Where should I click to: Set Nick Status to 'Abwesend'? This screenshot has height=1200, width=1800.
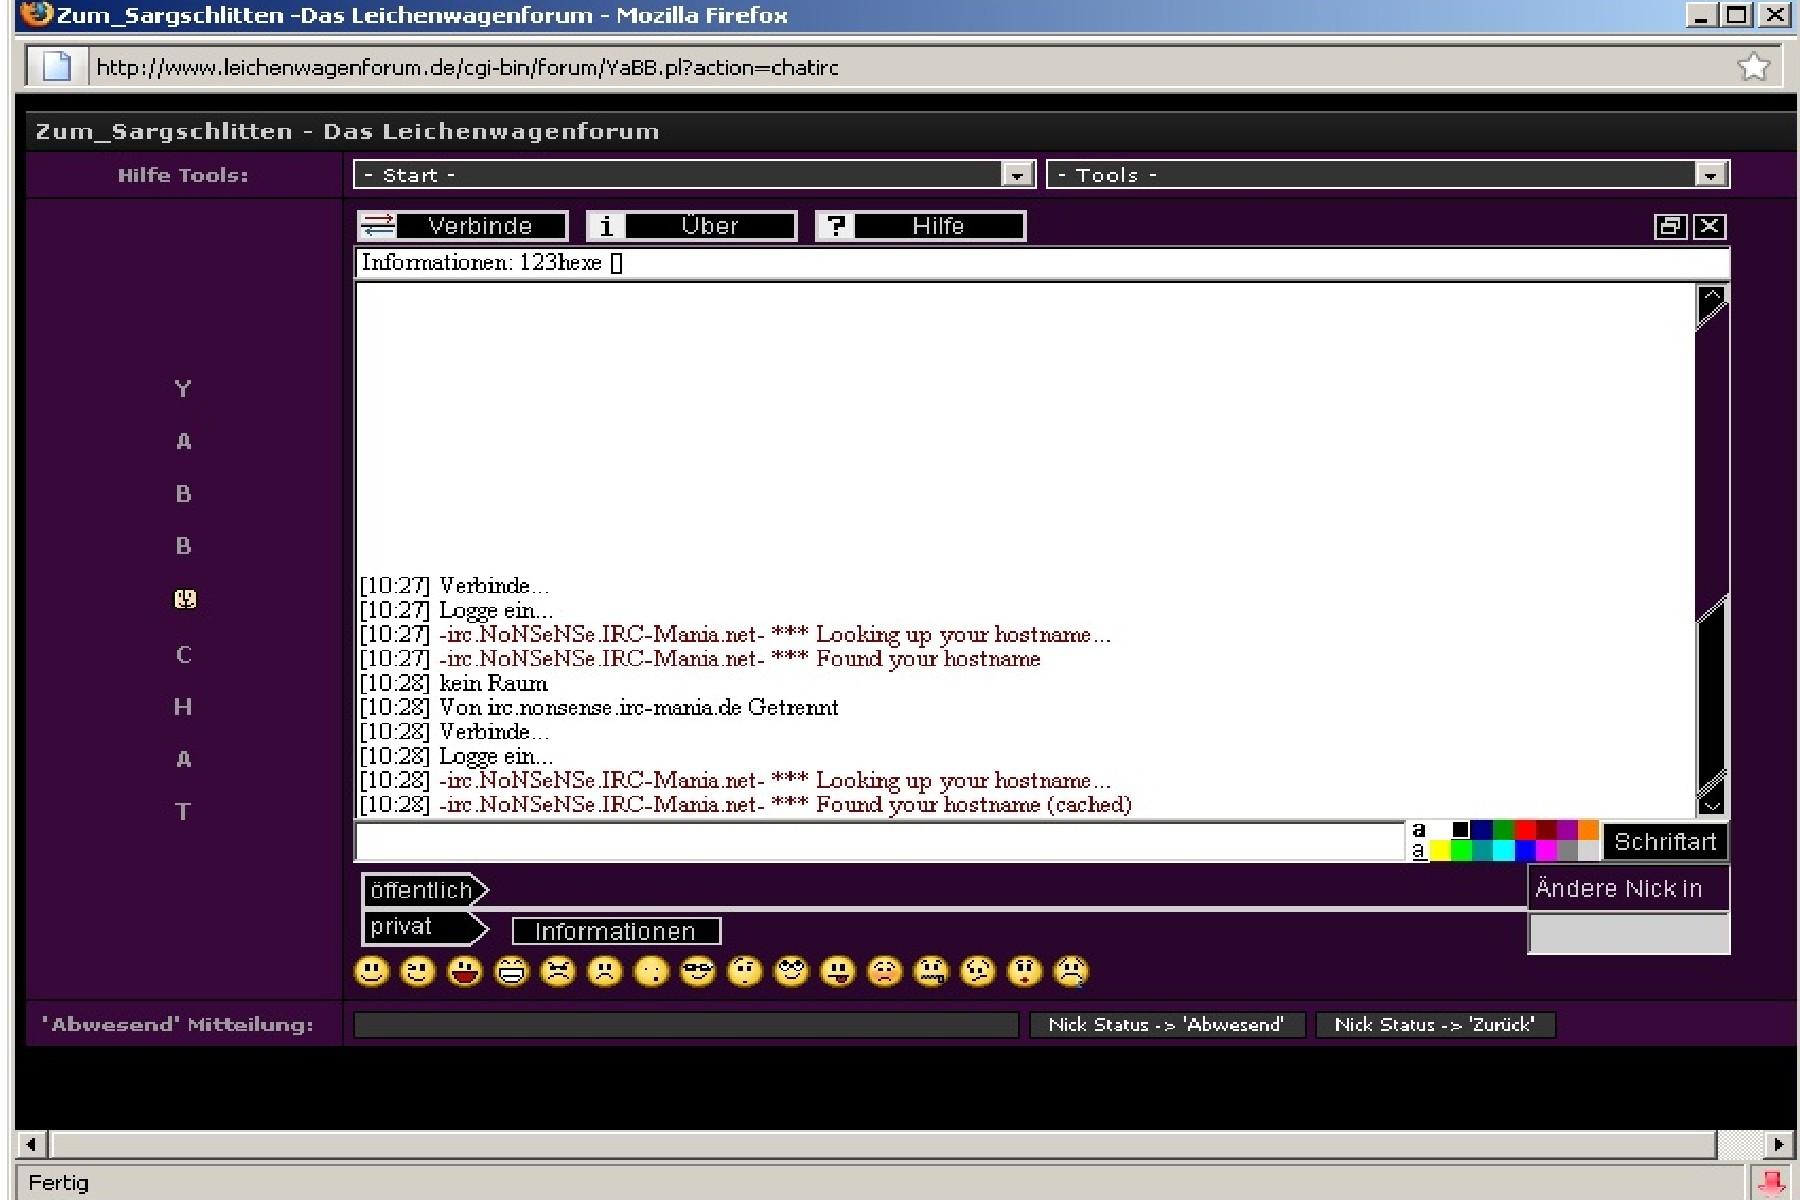click(1167, 1025)
